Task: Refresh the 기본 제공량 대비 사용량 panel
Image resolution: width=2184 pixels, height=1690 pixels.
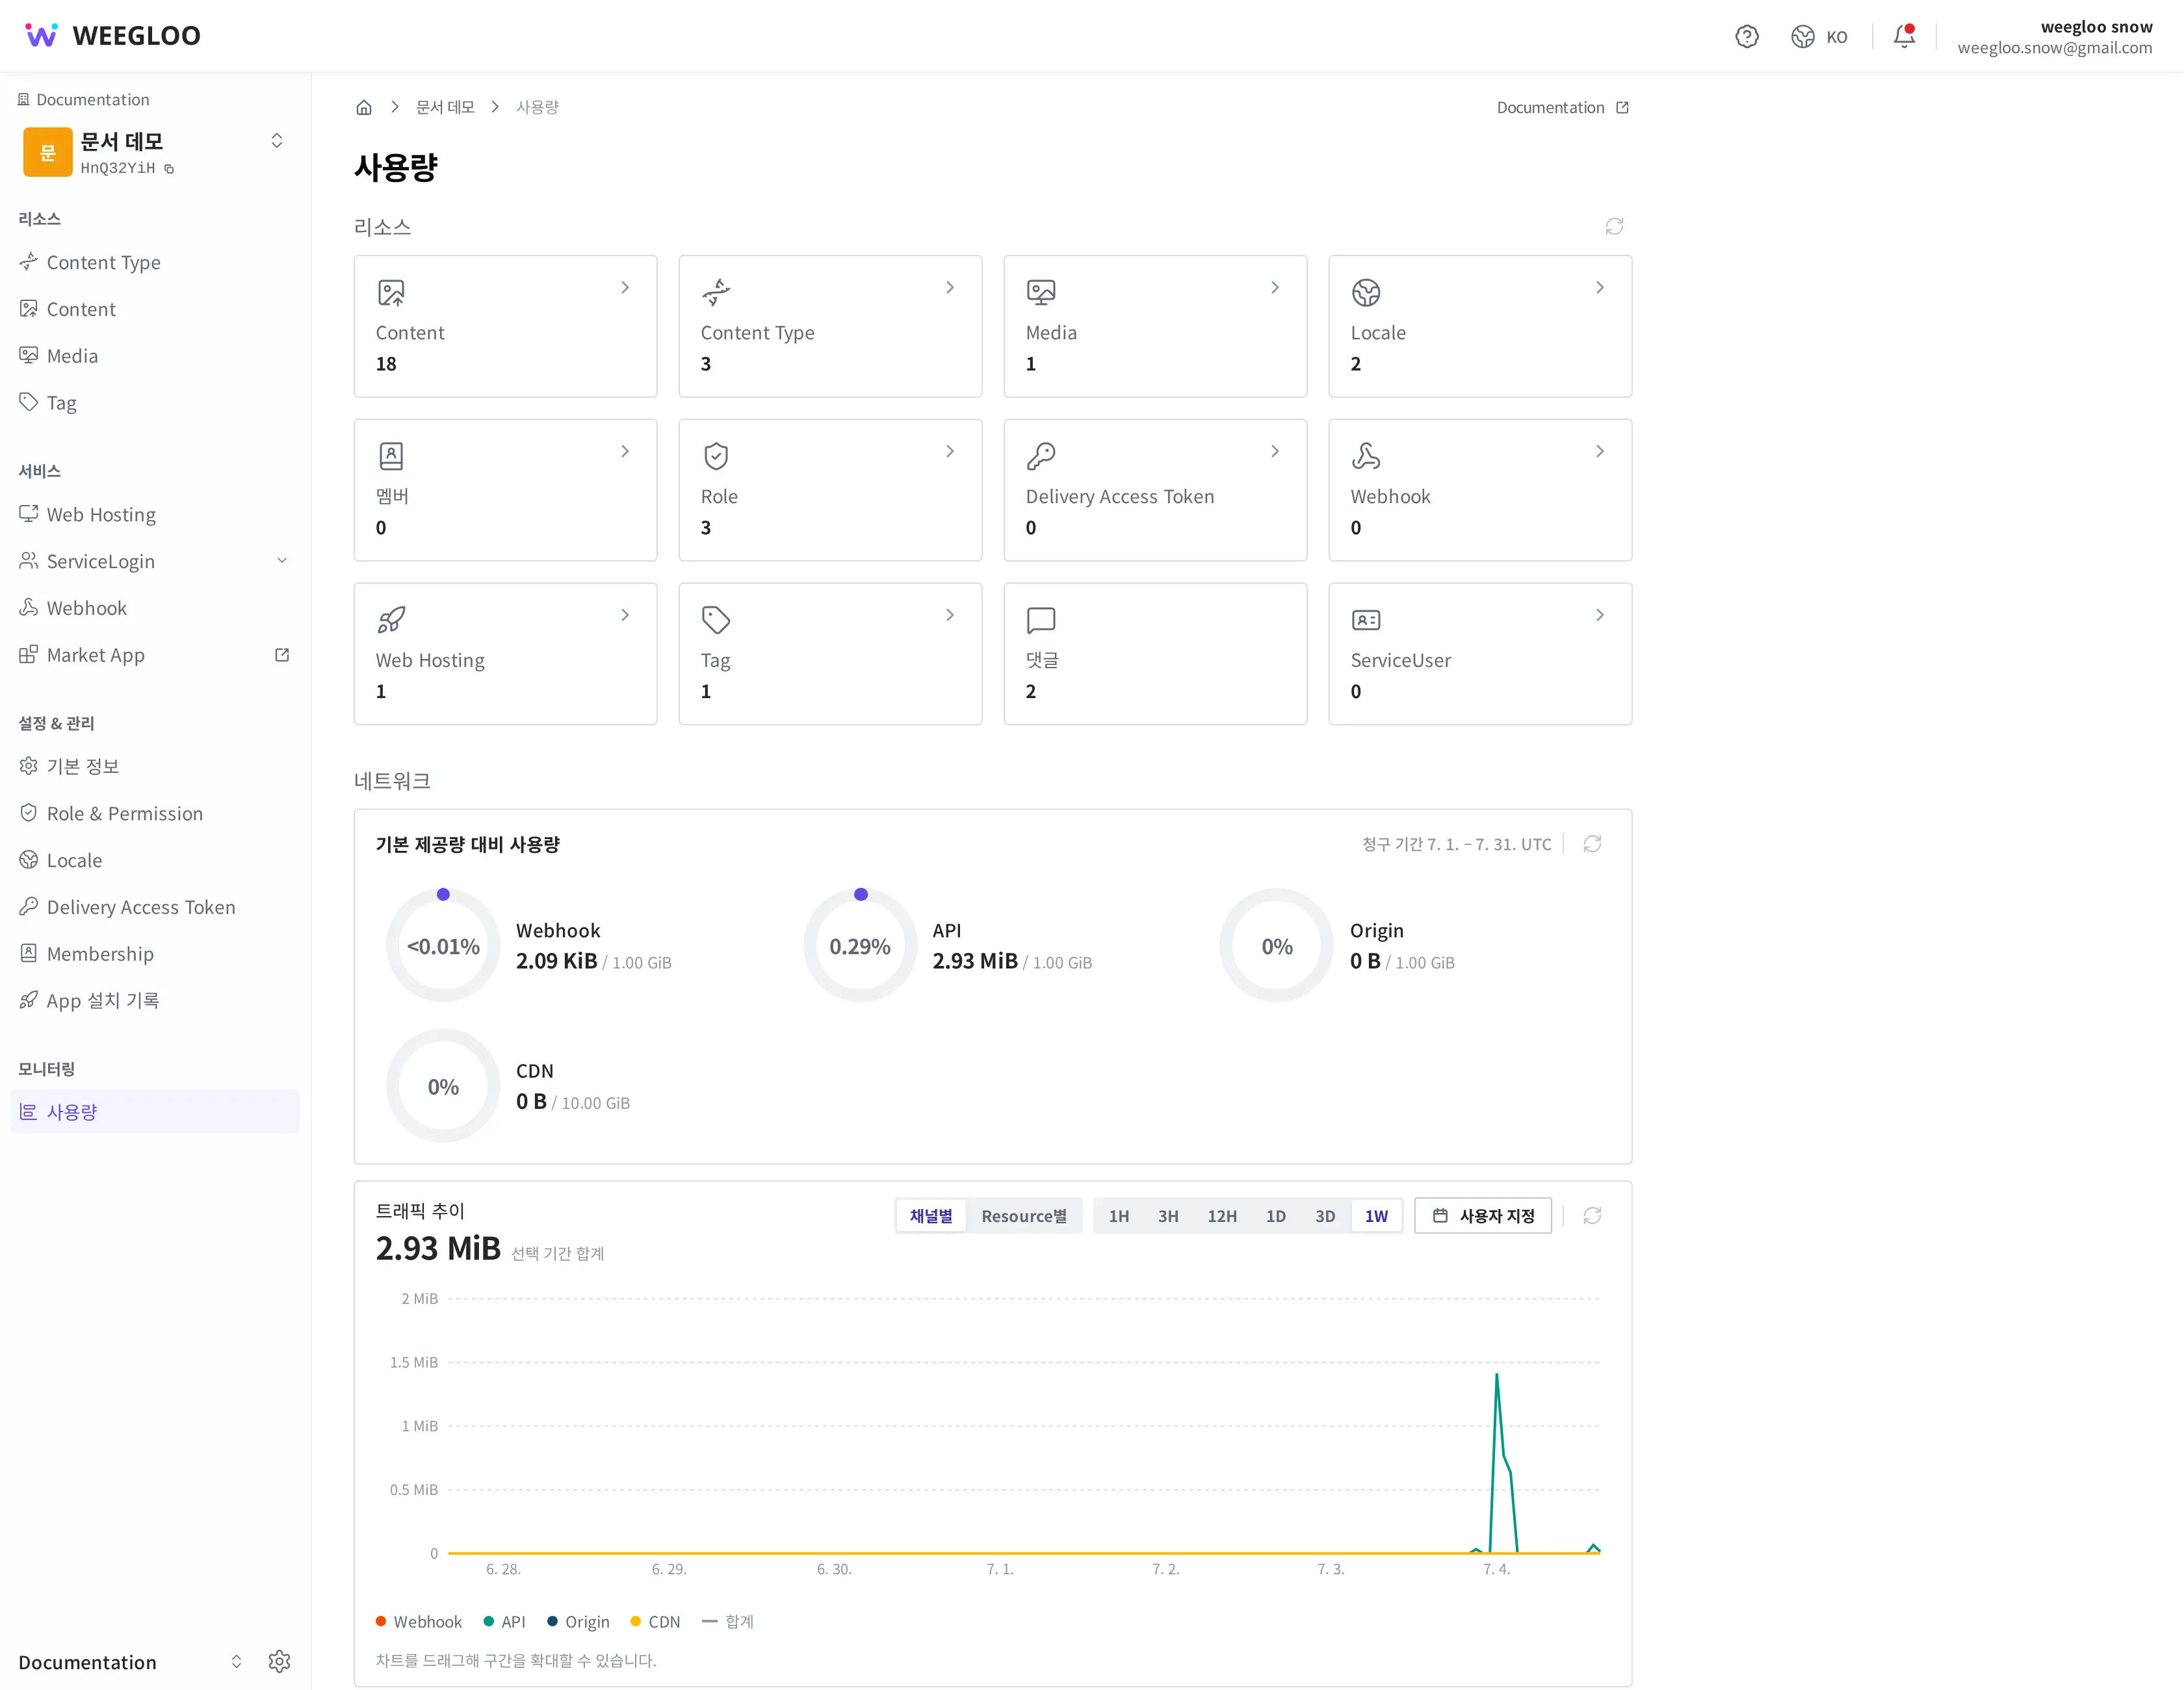Action: coord(1592,844)
